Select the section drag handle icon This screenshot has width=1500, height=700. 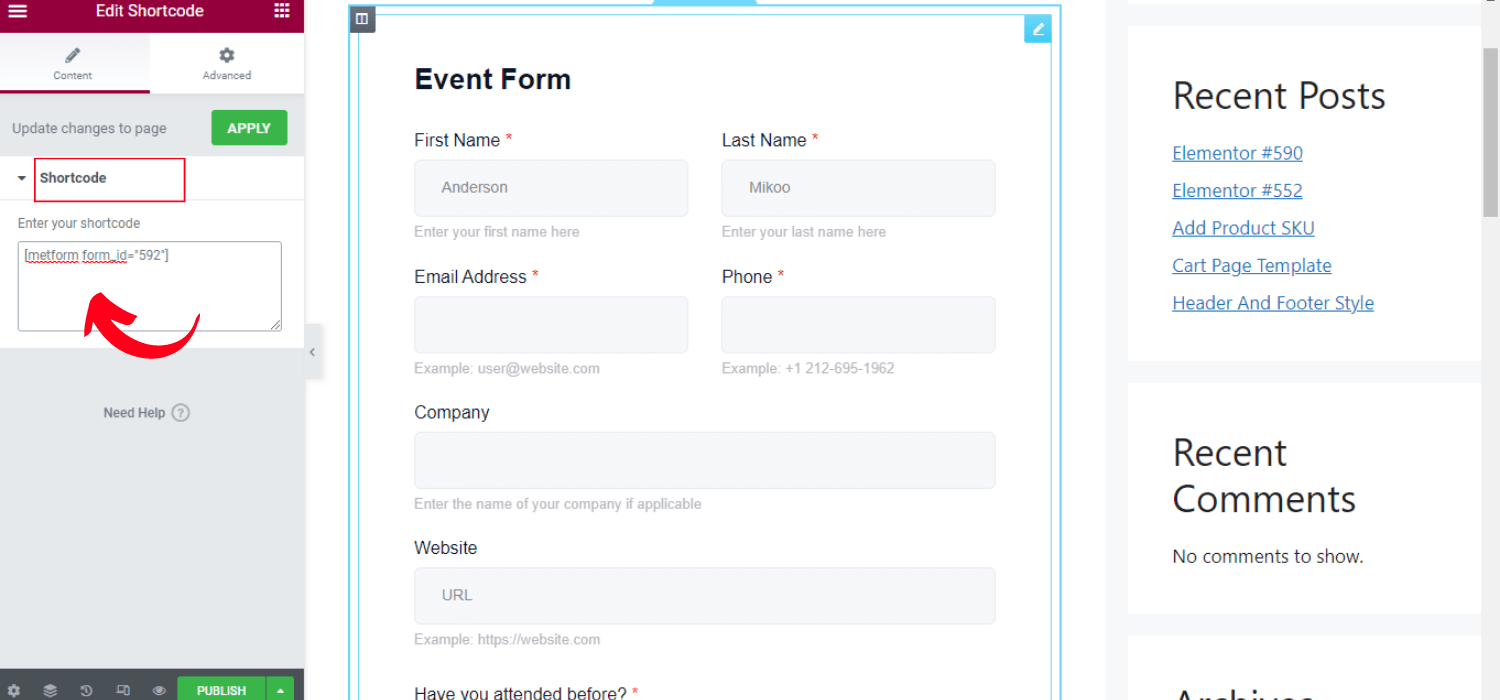click(x=362, y=19)
